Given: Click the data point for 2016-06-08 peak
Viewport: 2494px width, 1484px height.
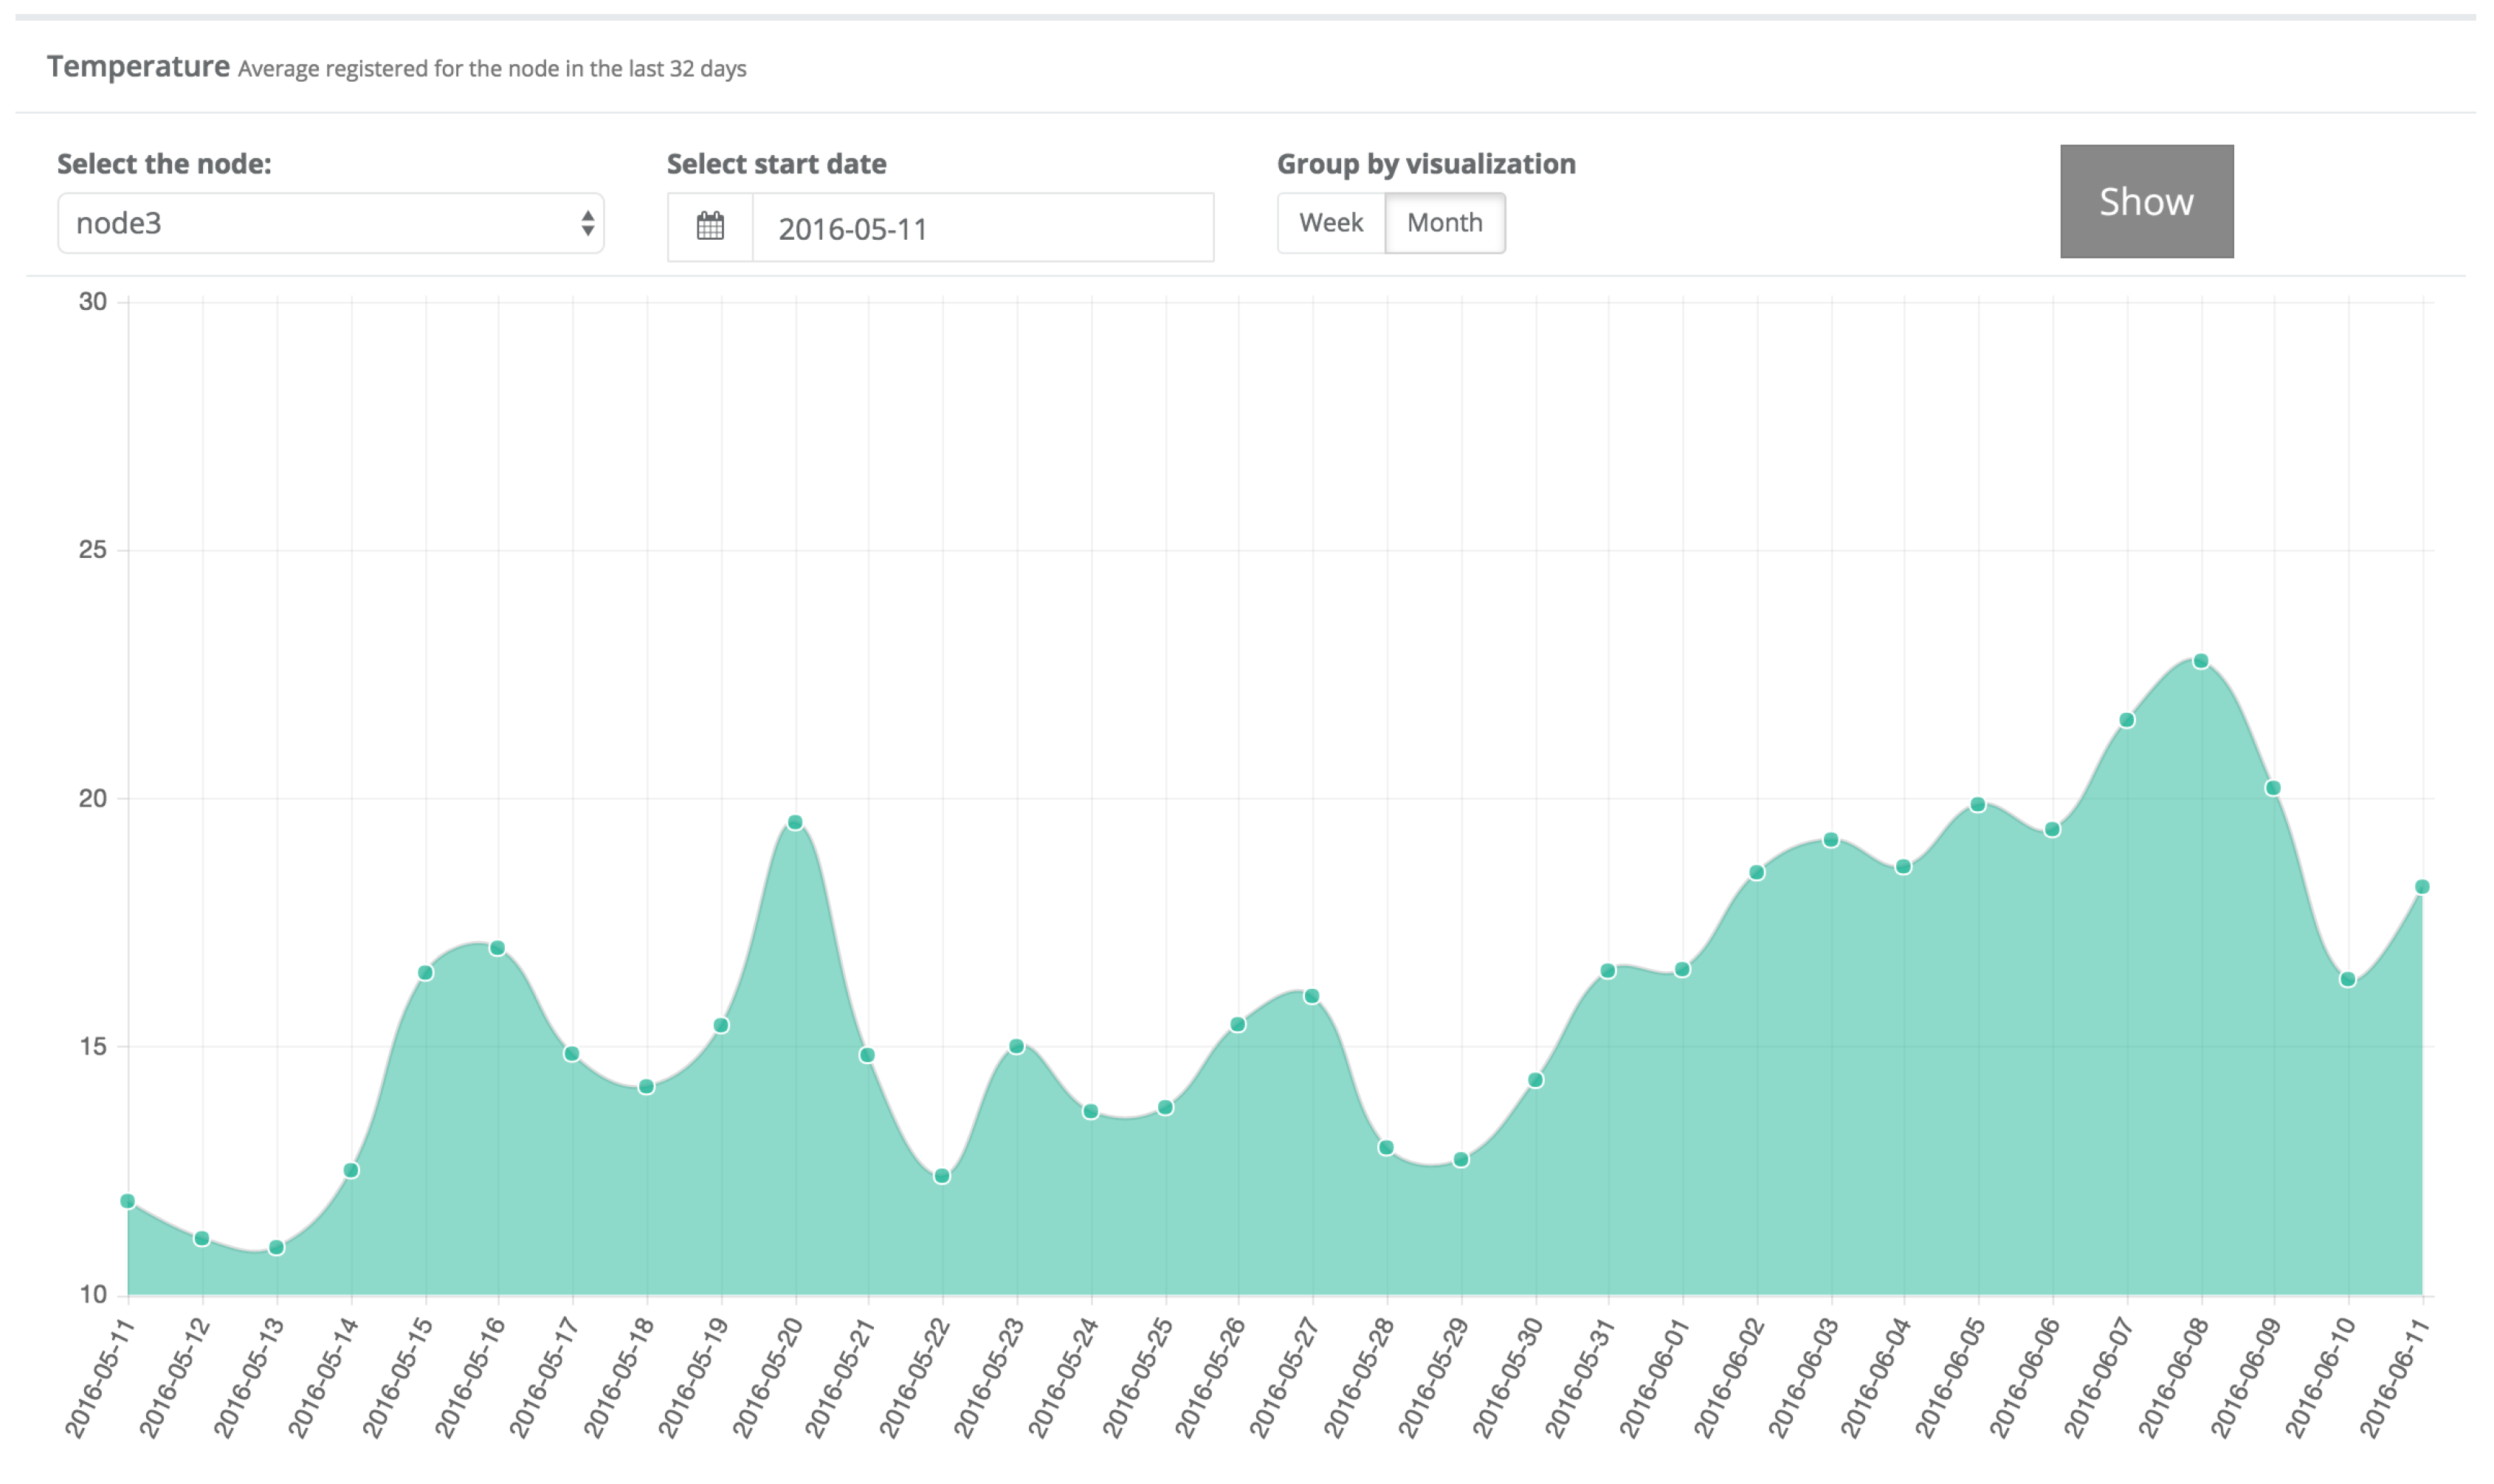Looking at the screenshot, I should click(2200, 661).
